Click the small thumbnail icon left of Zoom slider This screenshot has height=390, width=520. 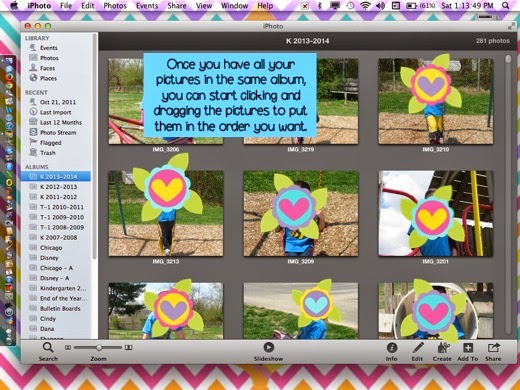tap(68, 348)
